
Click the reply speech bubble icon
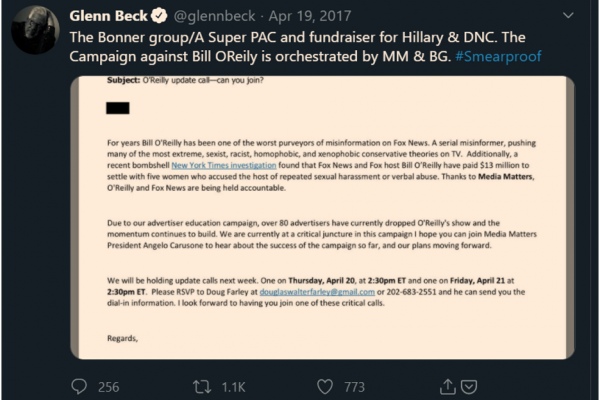point(80,386)
